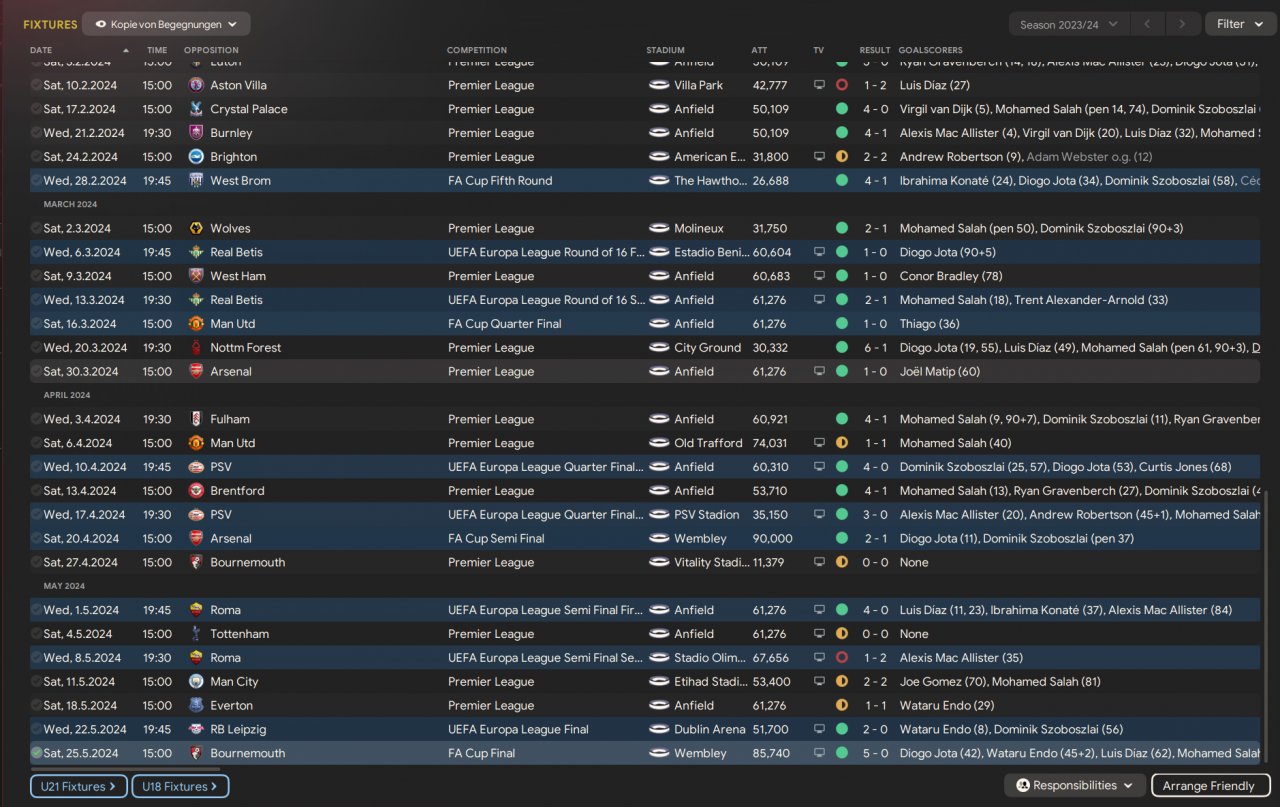Click the Crystal Palace club badge
This screenshot has height=807, width=1280.
click(x=196, y=109)
